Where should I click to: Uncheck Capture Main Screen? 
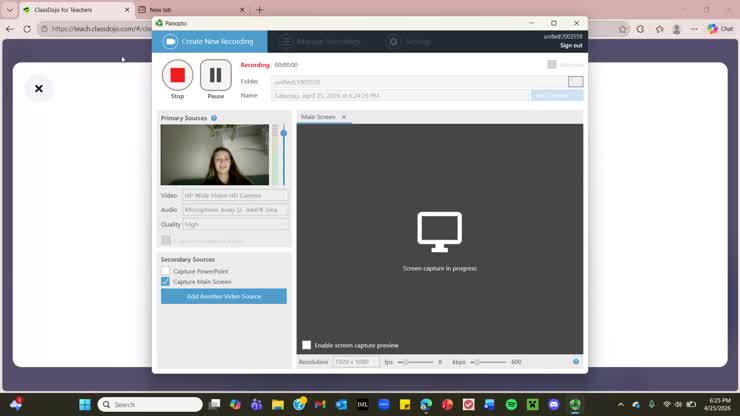[165, 281]
